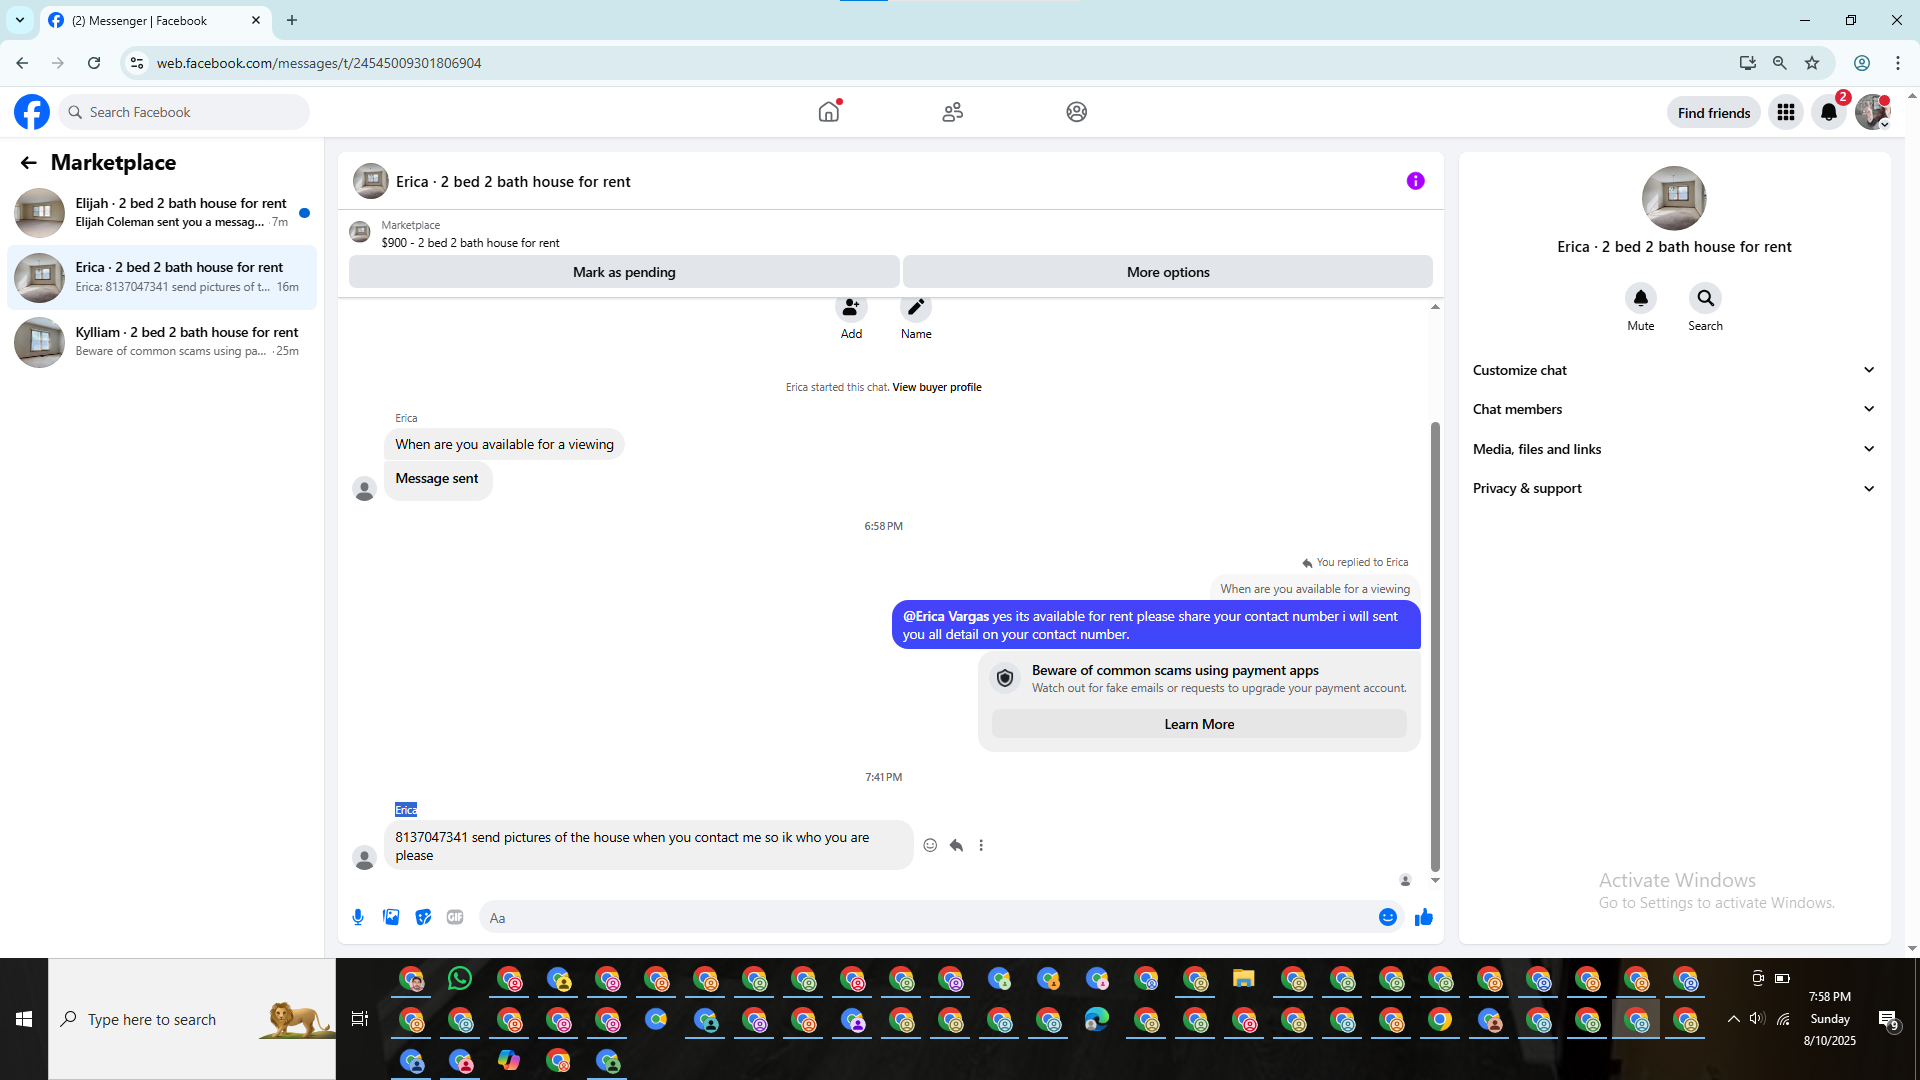Send a thumbs-up like
The image size is (1920, 1080).
point(1424,917)
